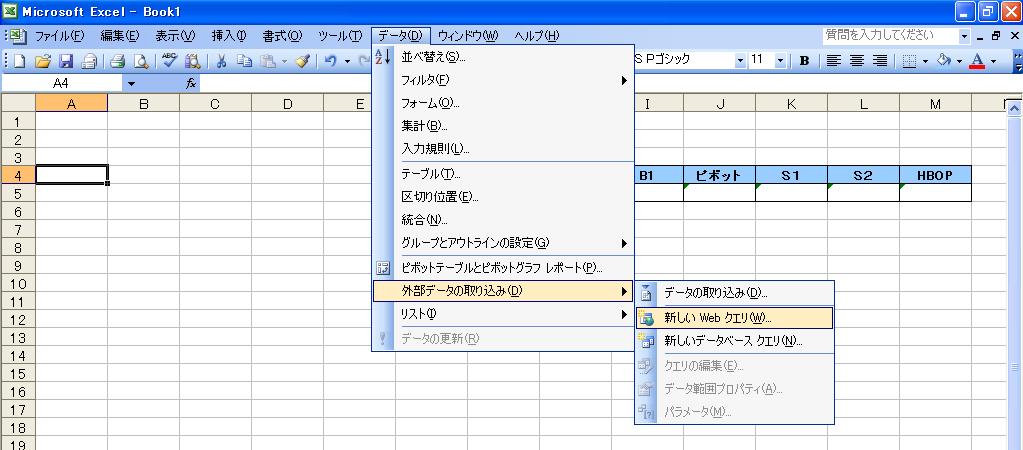Open the 挿入(I) menu
Viewport: 1023px width, 450px height.
[228, 36]
